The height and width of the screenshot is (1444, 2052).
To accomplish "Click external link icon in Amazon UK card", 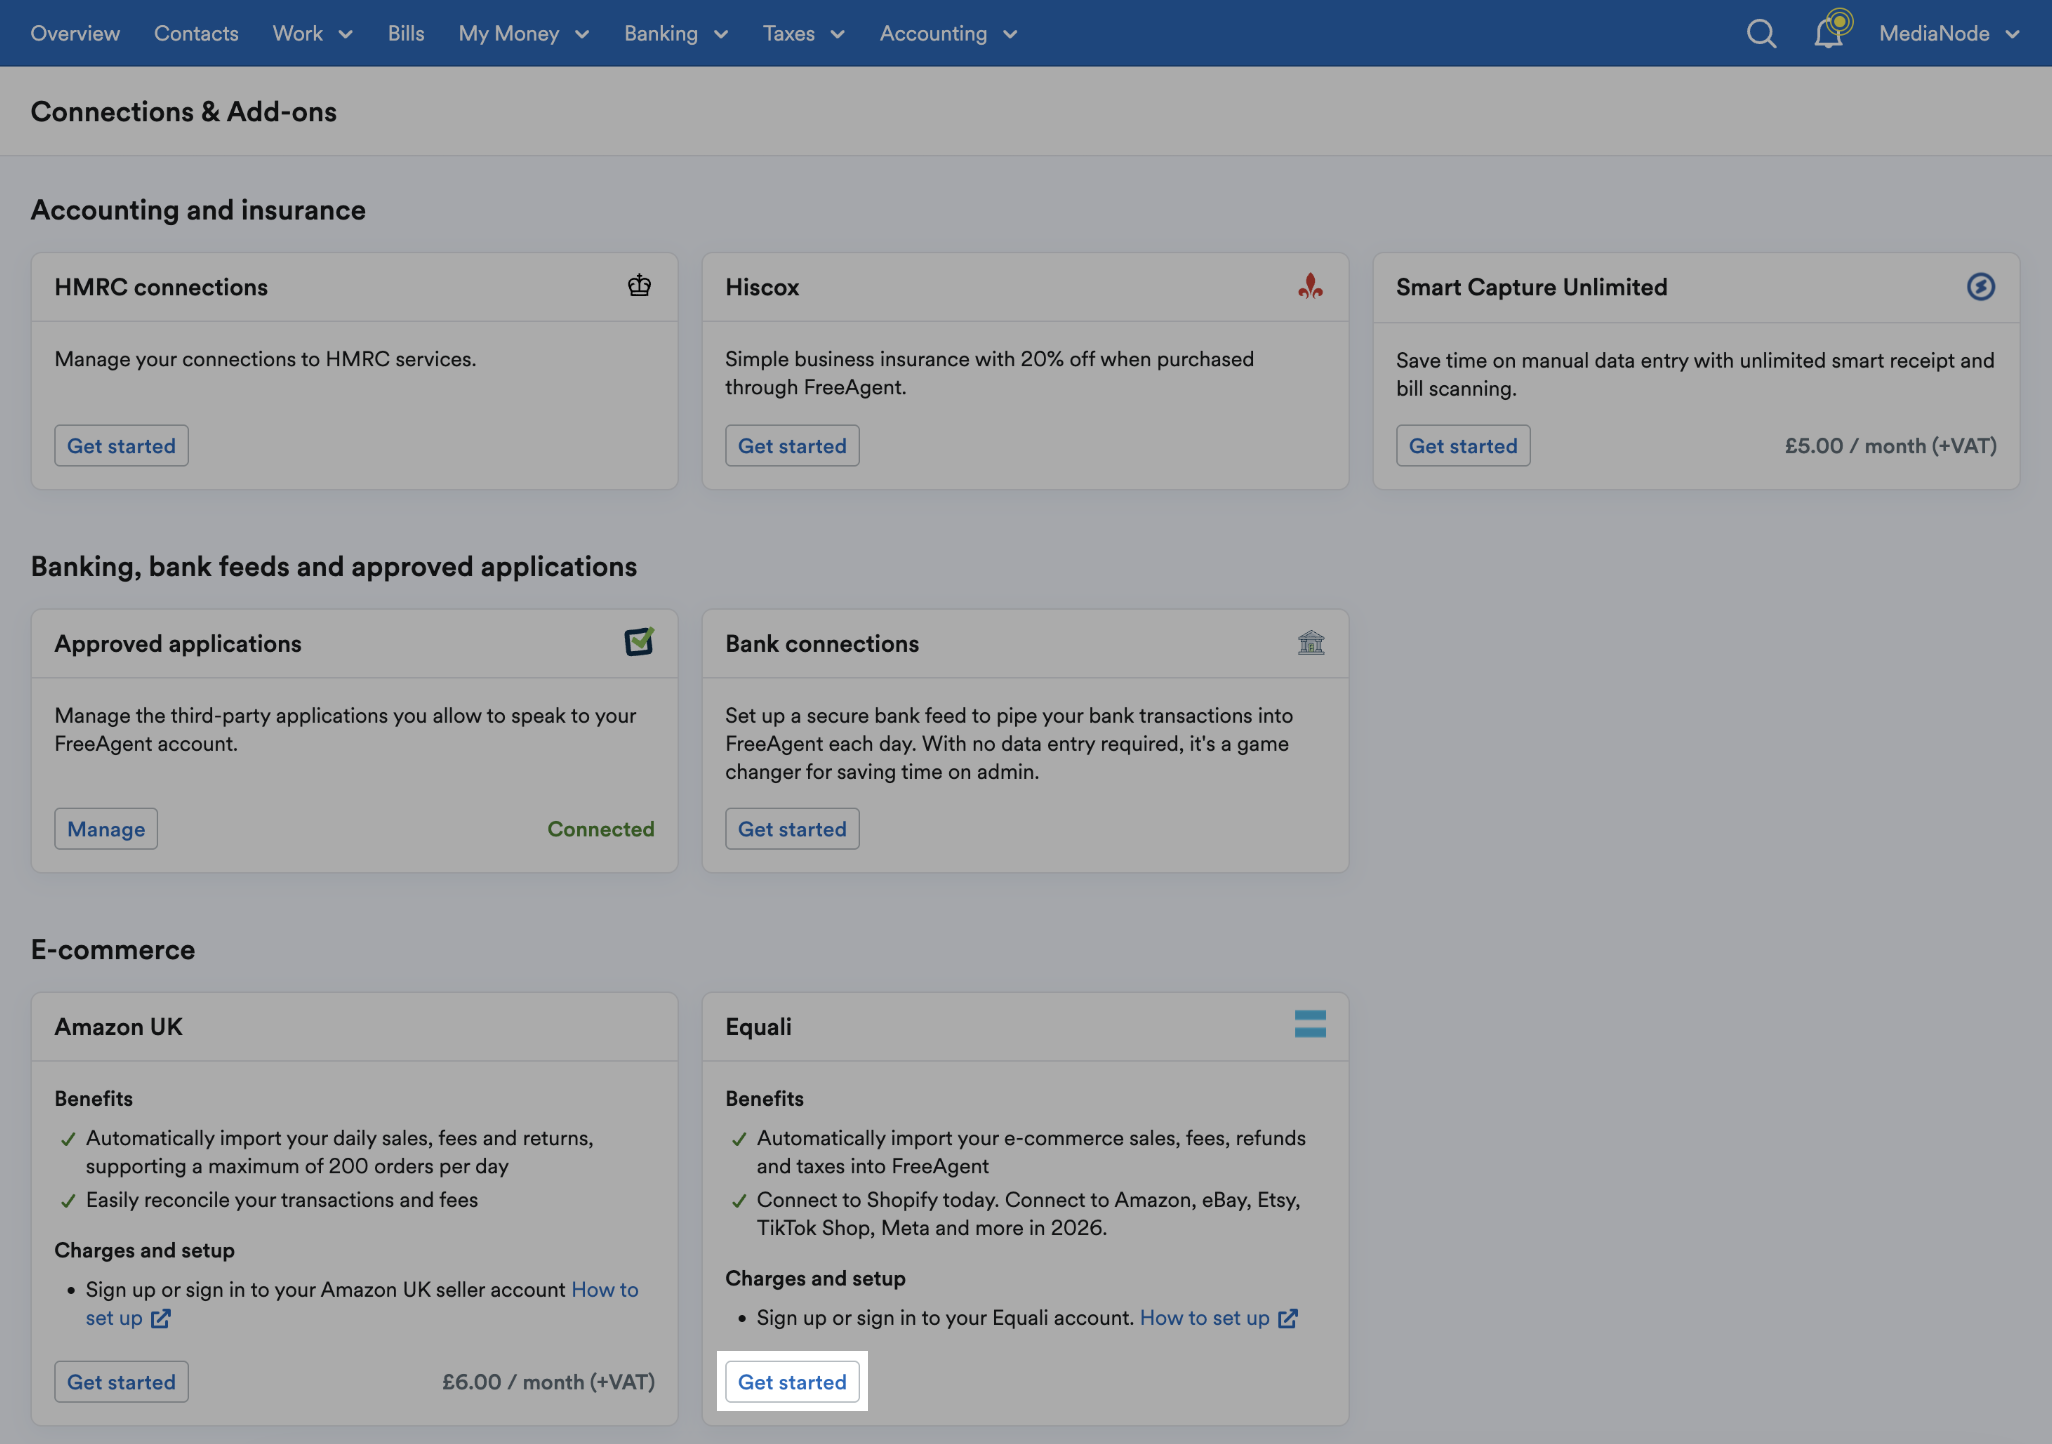I will [160, 1318].
